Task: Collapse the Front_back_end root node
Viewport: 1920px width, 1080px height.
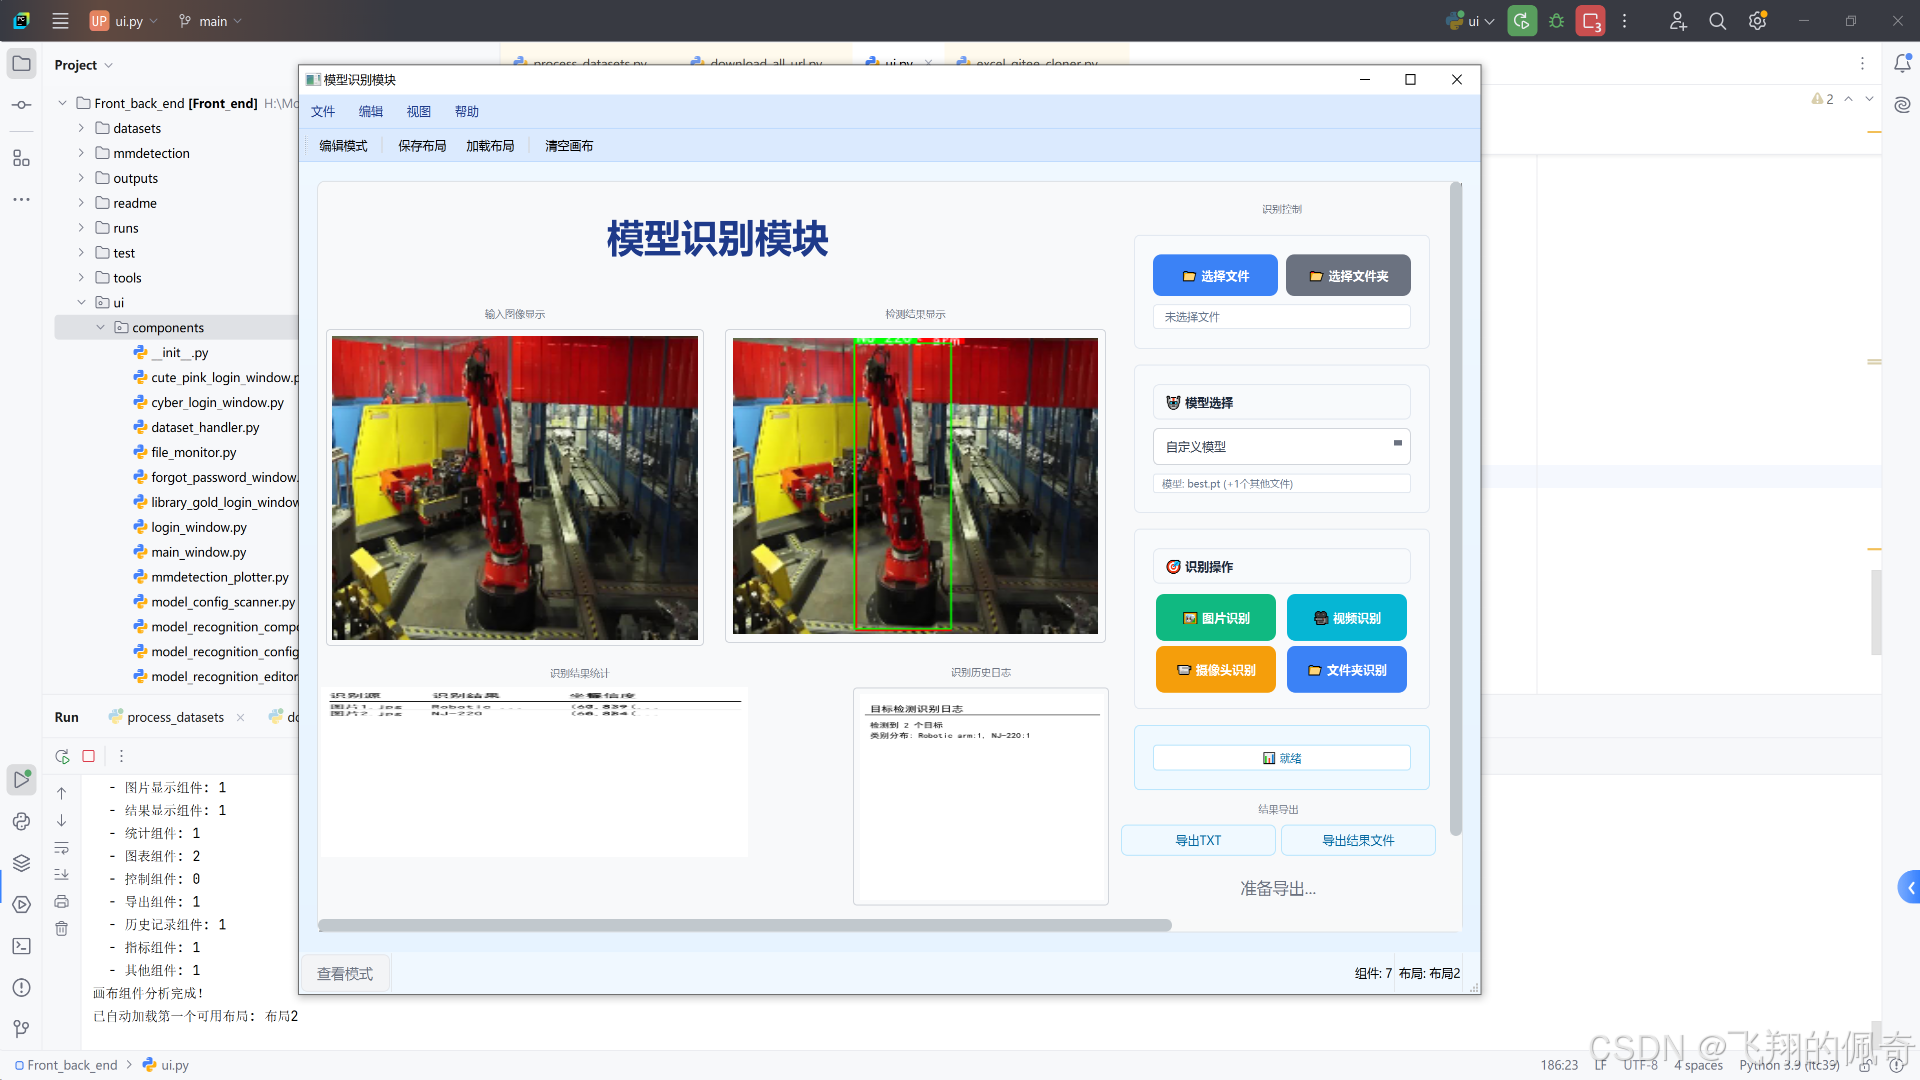Action: point(63,103)
